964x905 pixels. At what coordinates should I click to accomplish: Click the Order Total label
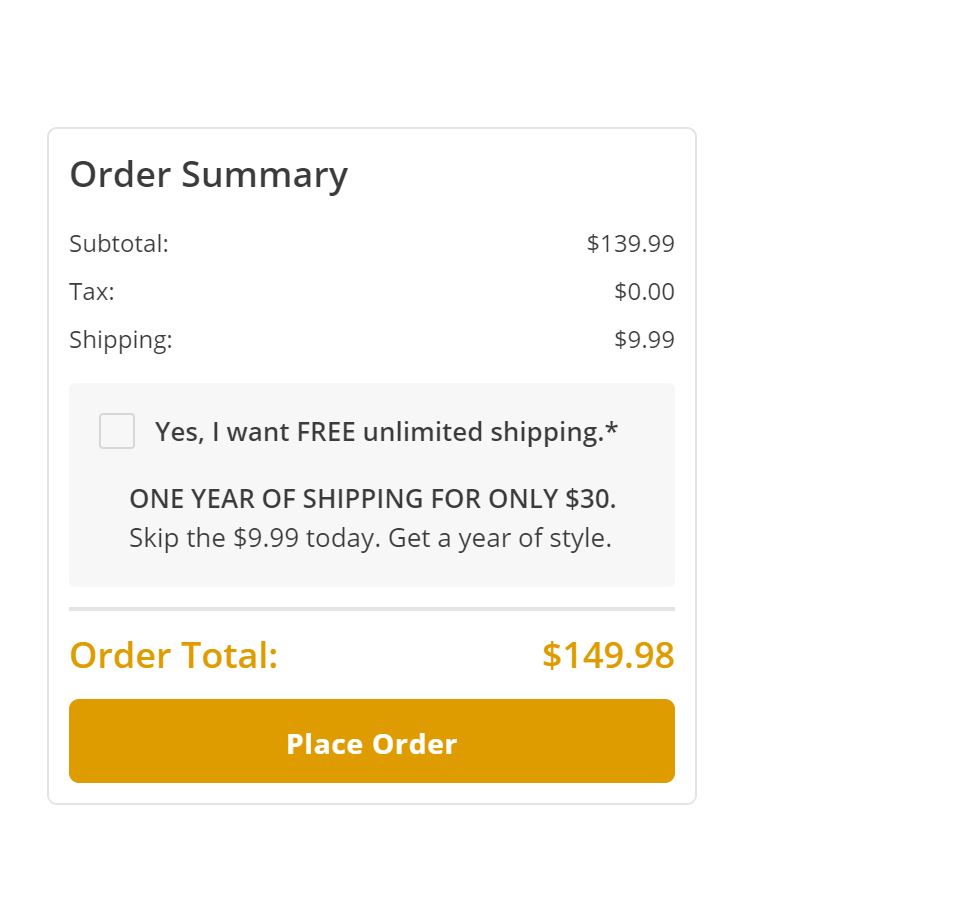(x=173, y=656)
